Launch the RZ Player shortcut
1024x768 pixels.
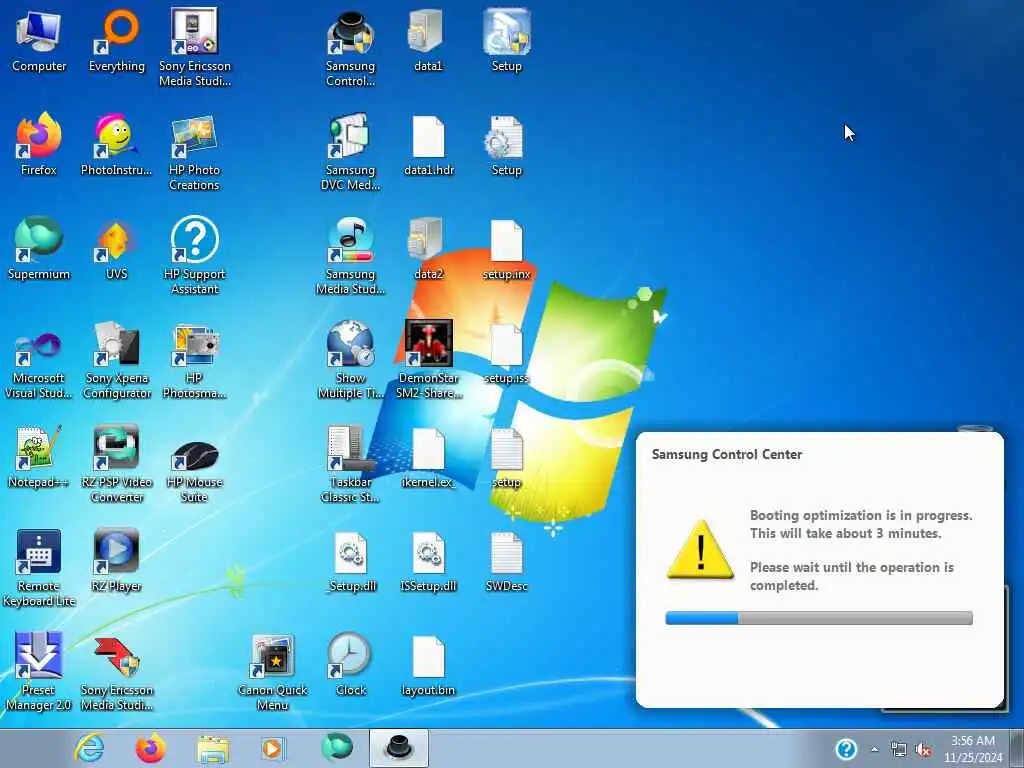click(116, 560)
